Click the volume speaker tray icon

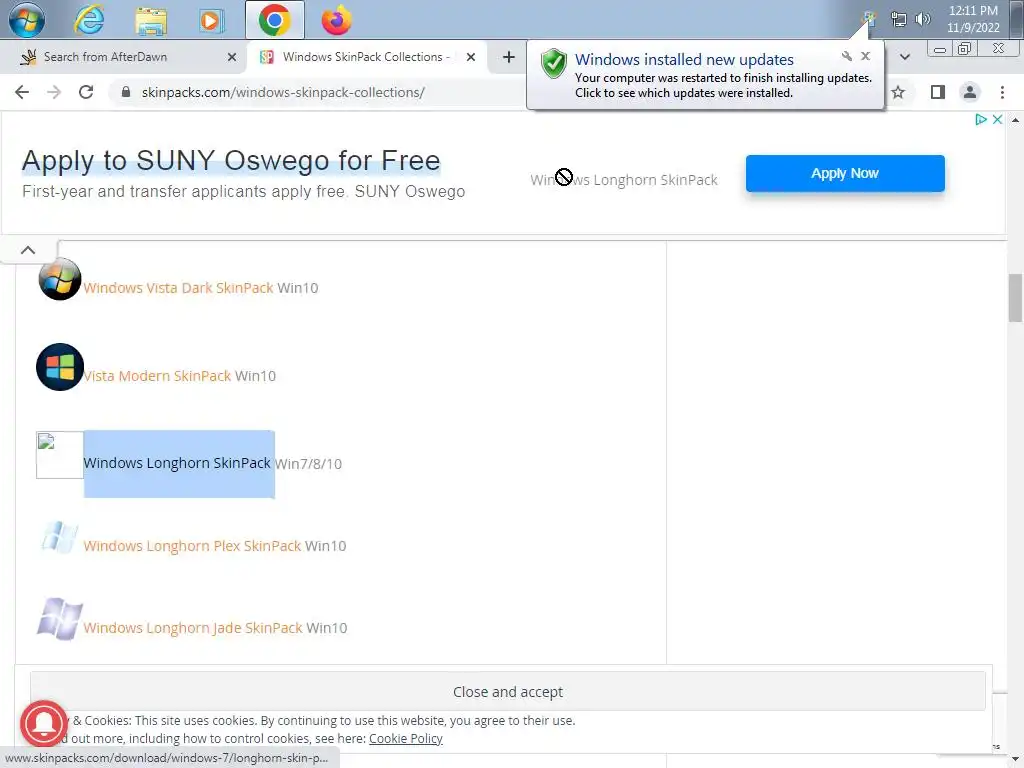click(922, 20)
